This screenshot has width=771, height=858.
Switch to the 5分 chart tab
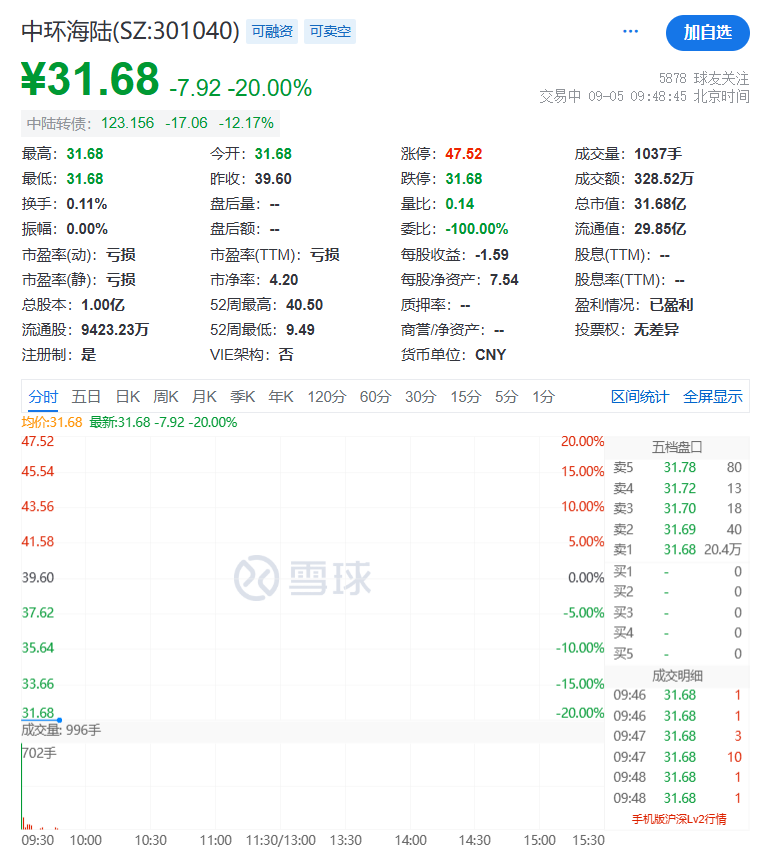click(506, 397)
